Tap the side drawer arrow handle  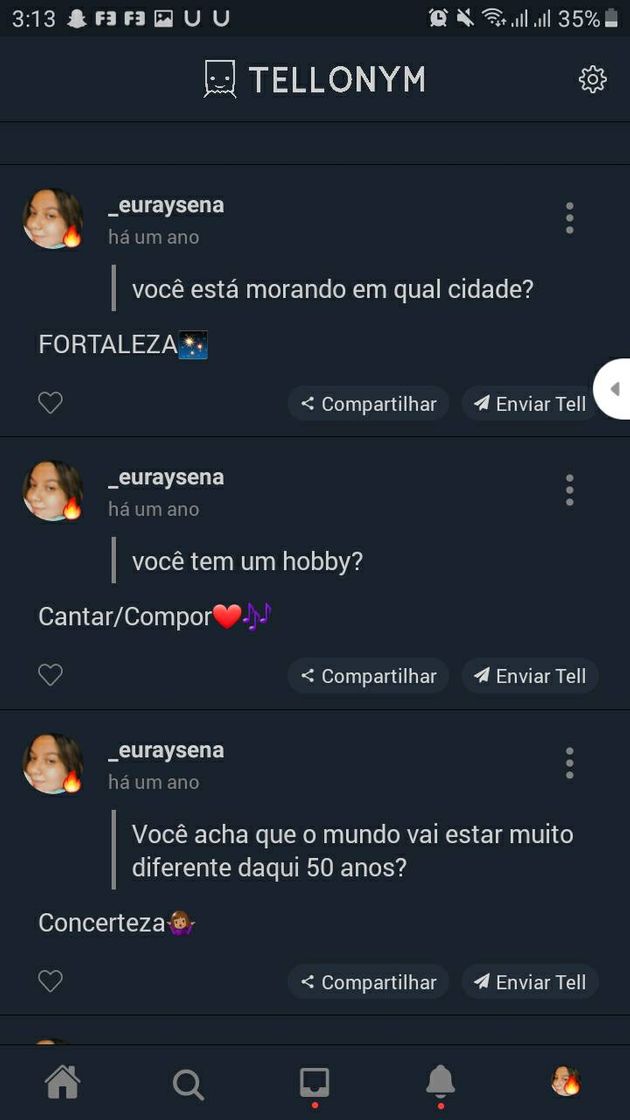tap(613, 389)
